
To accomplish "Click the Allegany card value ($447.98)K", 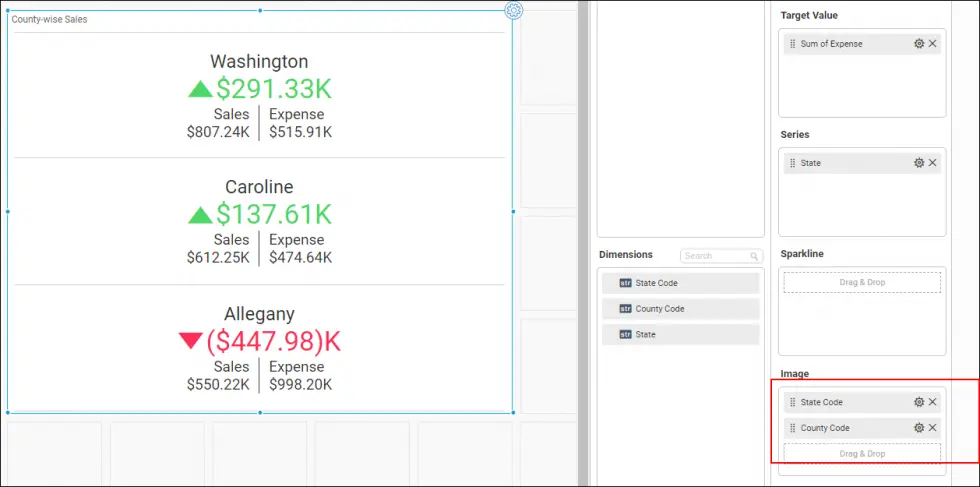I will point(272,342).
